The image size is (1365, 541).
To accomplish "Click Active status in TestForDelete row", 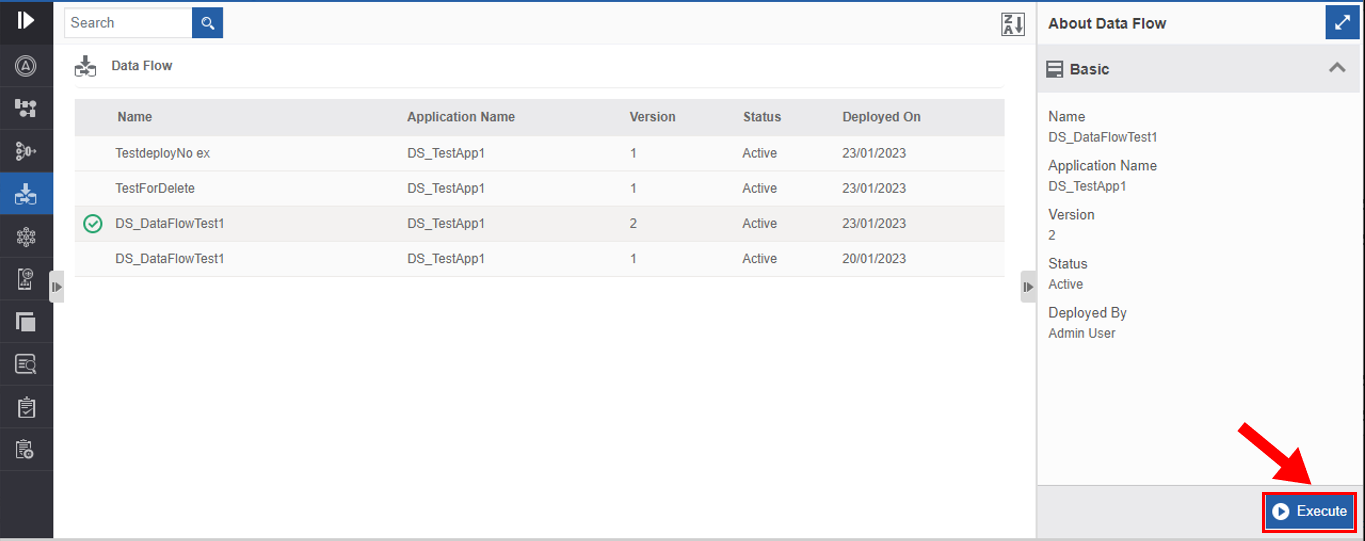I will (x=760, y=188).
